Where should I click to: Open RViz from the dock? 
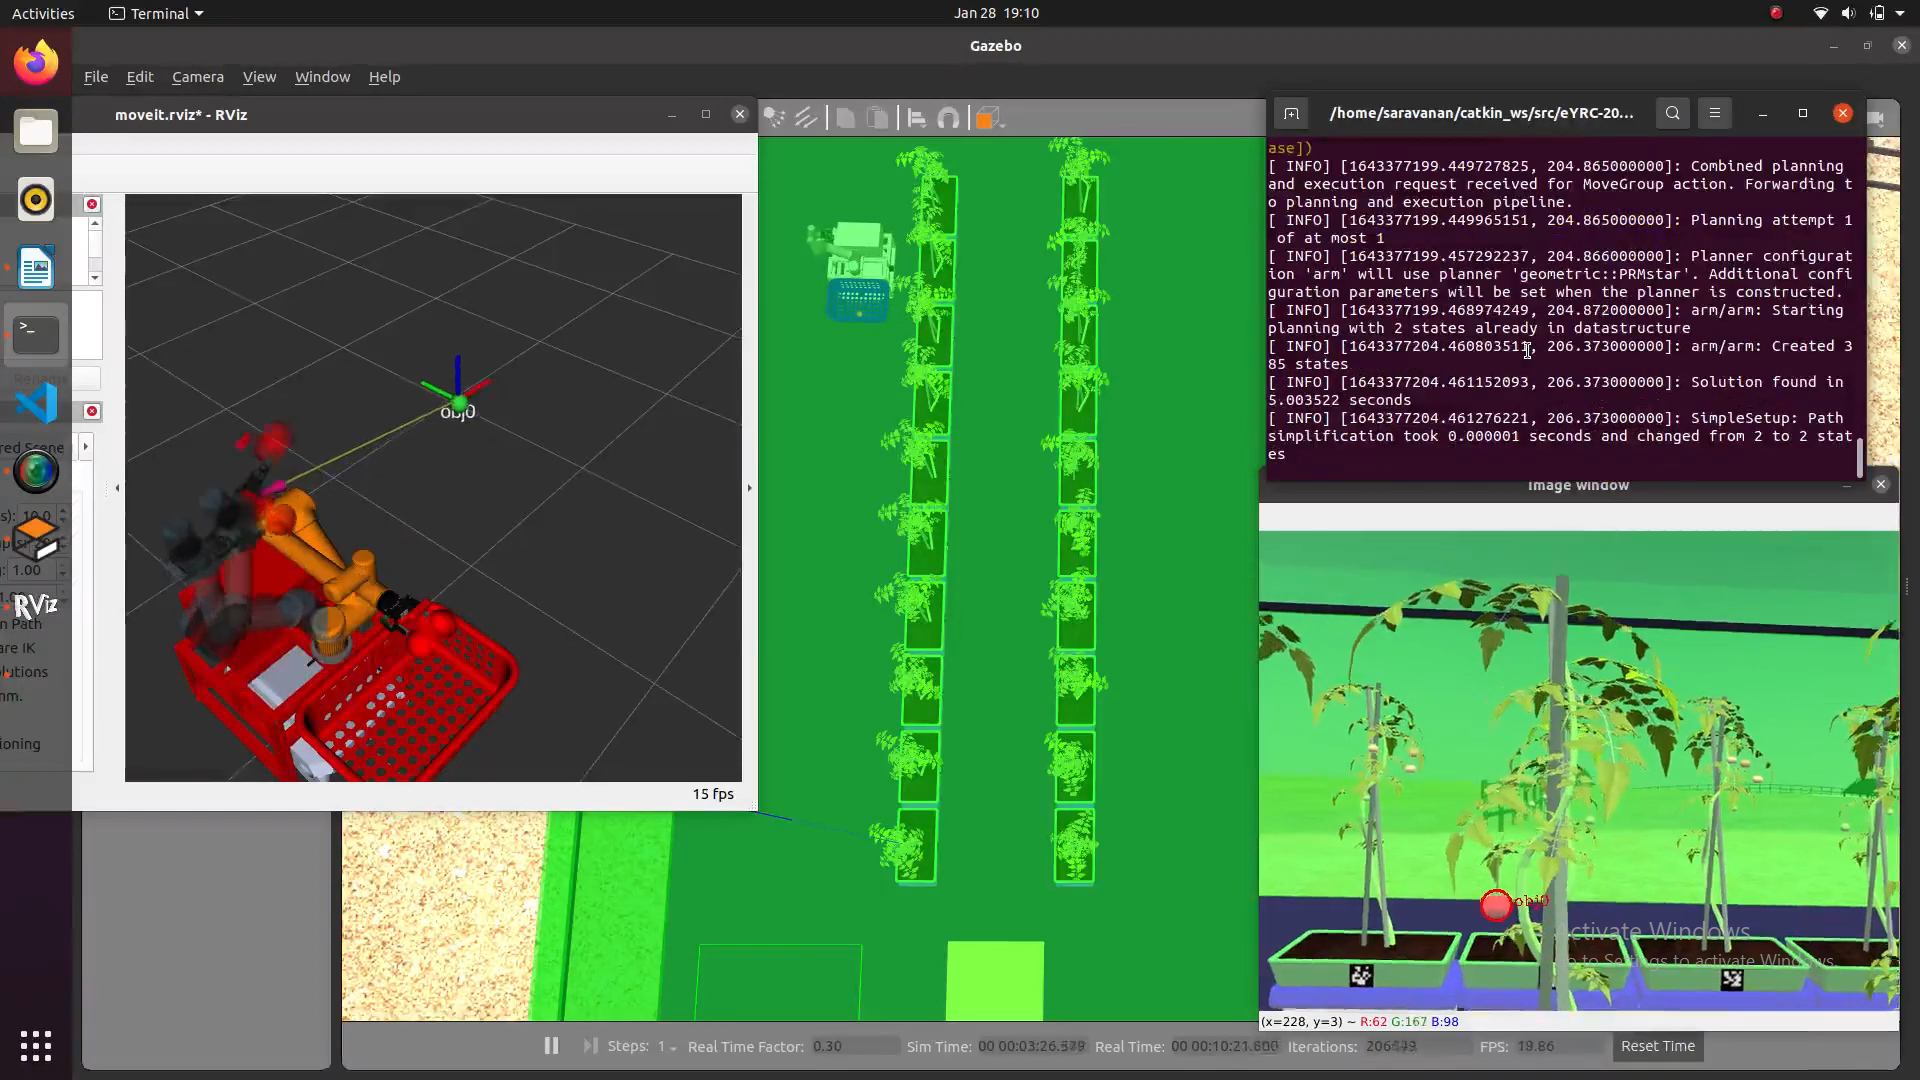[36, 606]
